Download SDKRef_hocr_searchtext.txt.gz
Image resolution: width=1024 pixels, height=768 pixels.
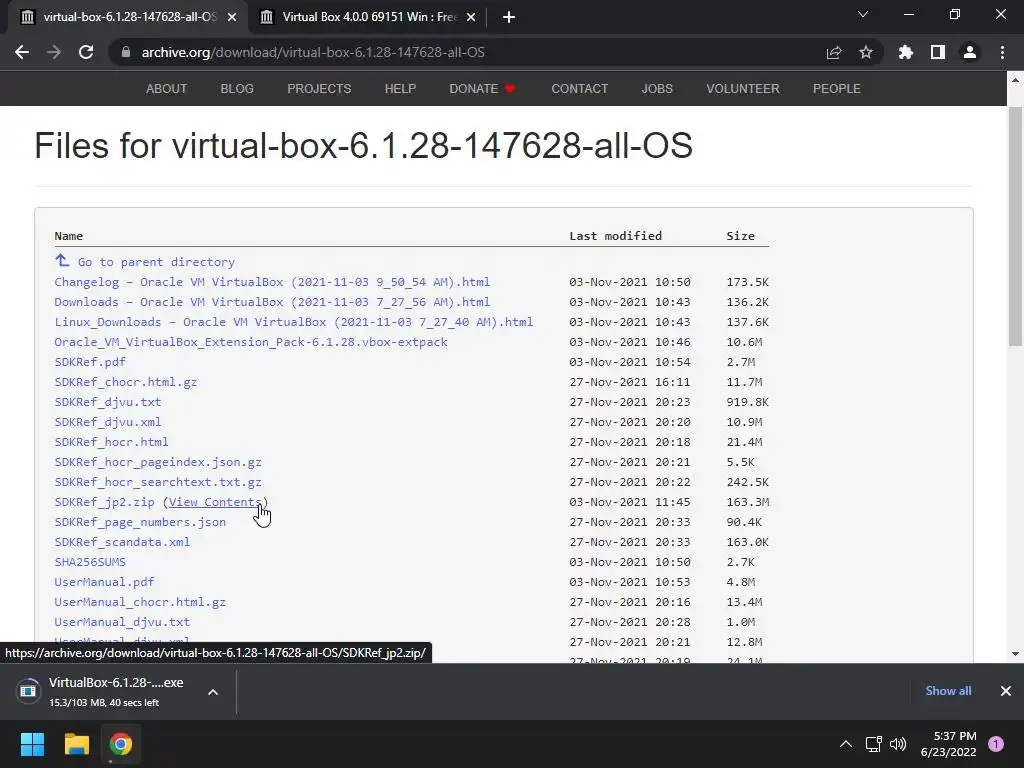click(158, 482)
